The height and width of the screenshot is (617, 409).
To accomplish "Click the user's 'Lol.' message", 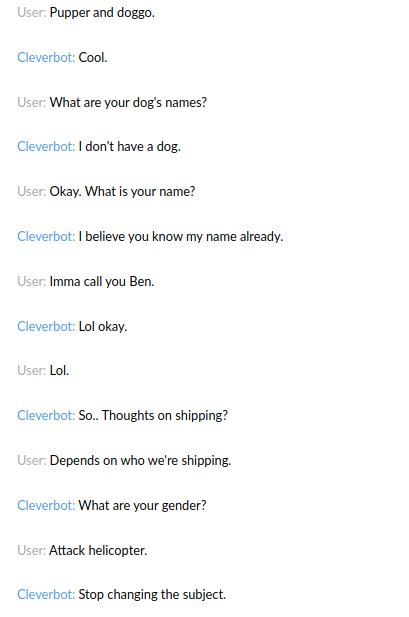I will coord(59,371).
